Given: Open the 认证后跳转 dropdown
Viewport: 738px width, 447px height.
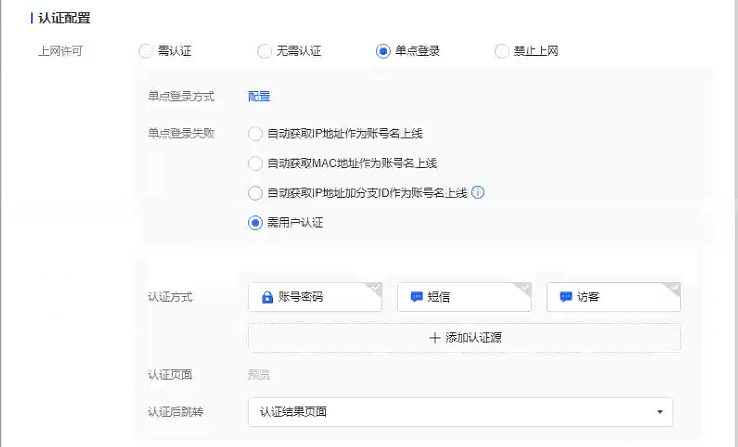Looking at the screenshot, I should (x=460, y=412).
